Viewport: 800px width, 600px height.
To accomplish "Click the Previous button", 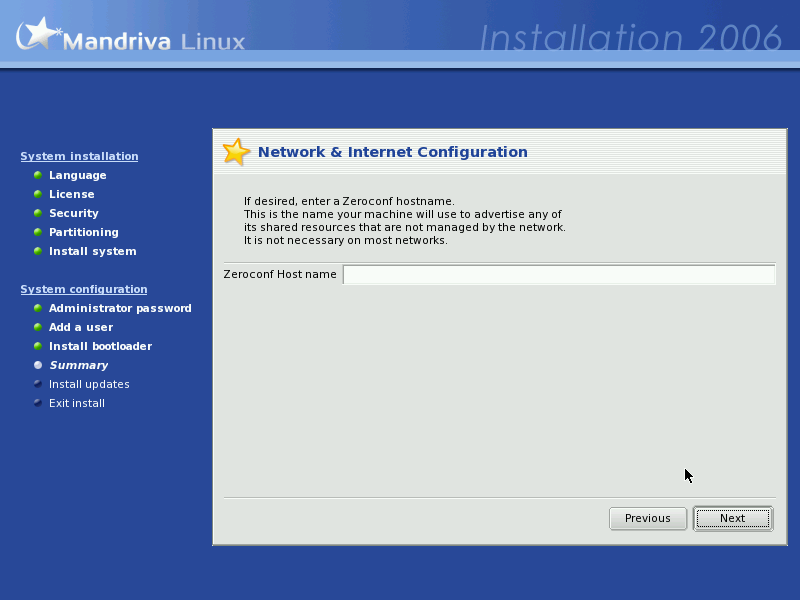I will pos(648,518).
